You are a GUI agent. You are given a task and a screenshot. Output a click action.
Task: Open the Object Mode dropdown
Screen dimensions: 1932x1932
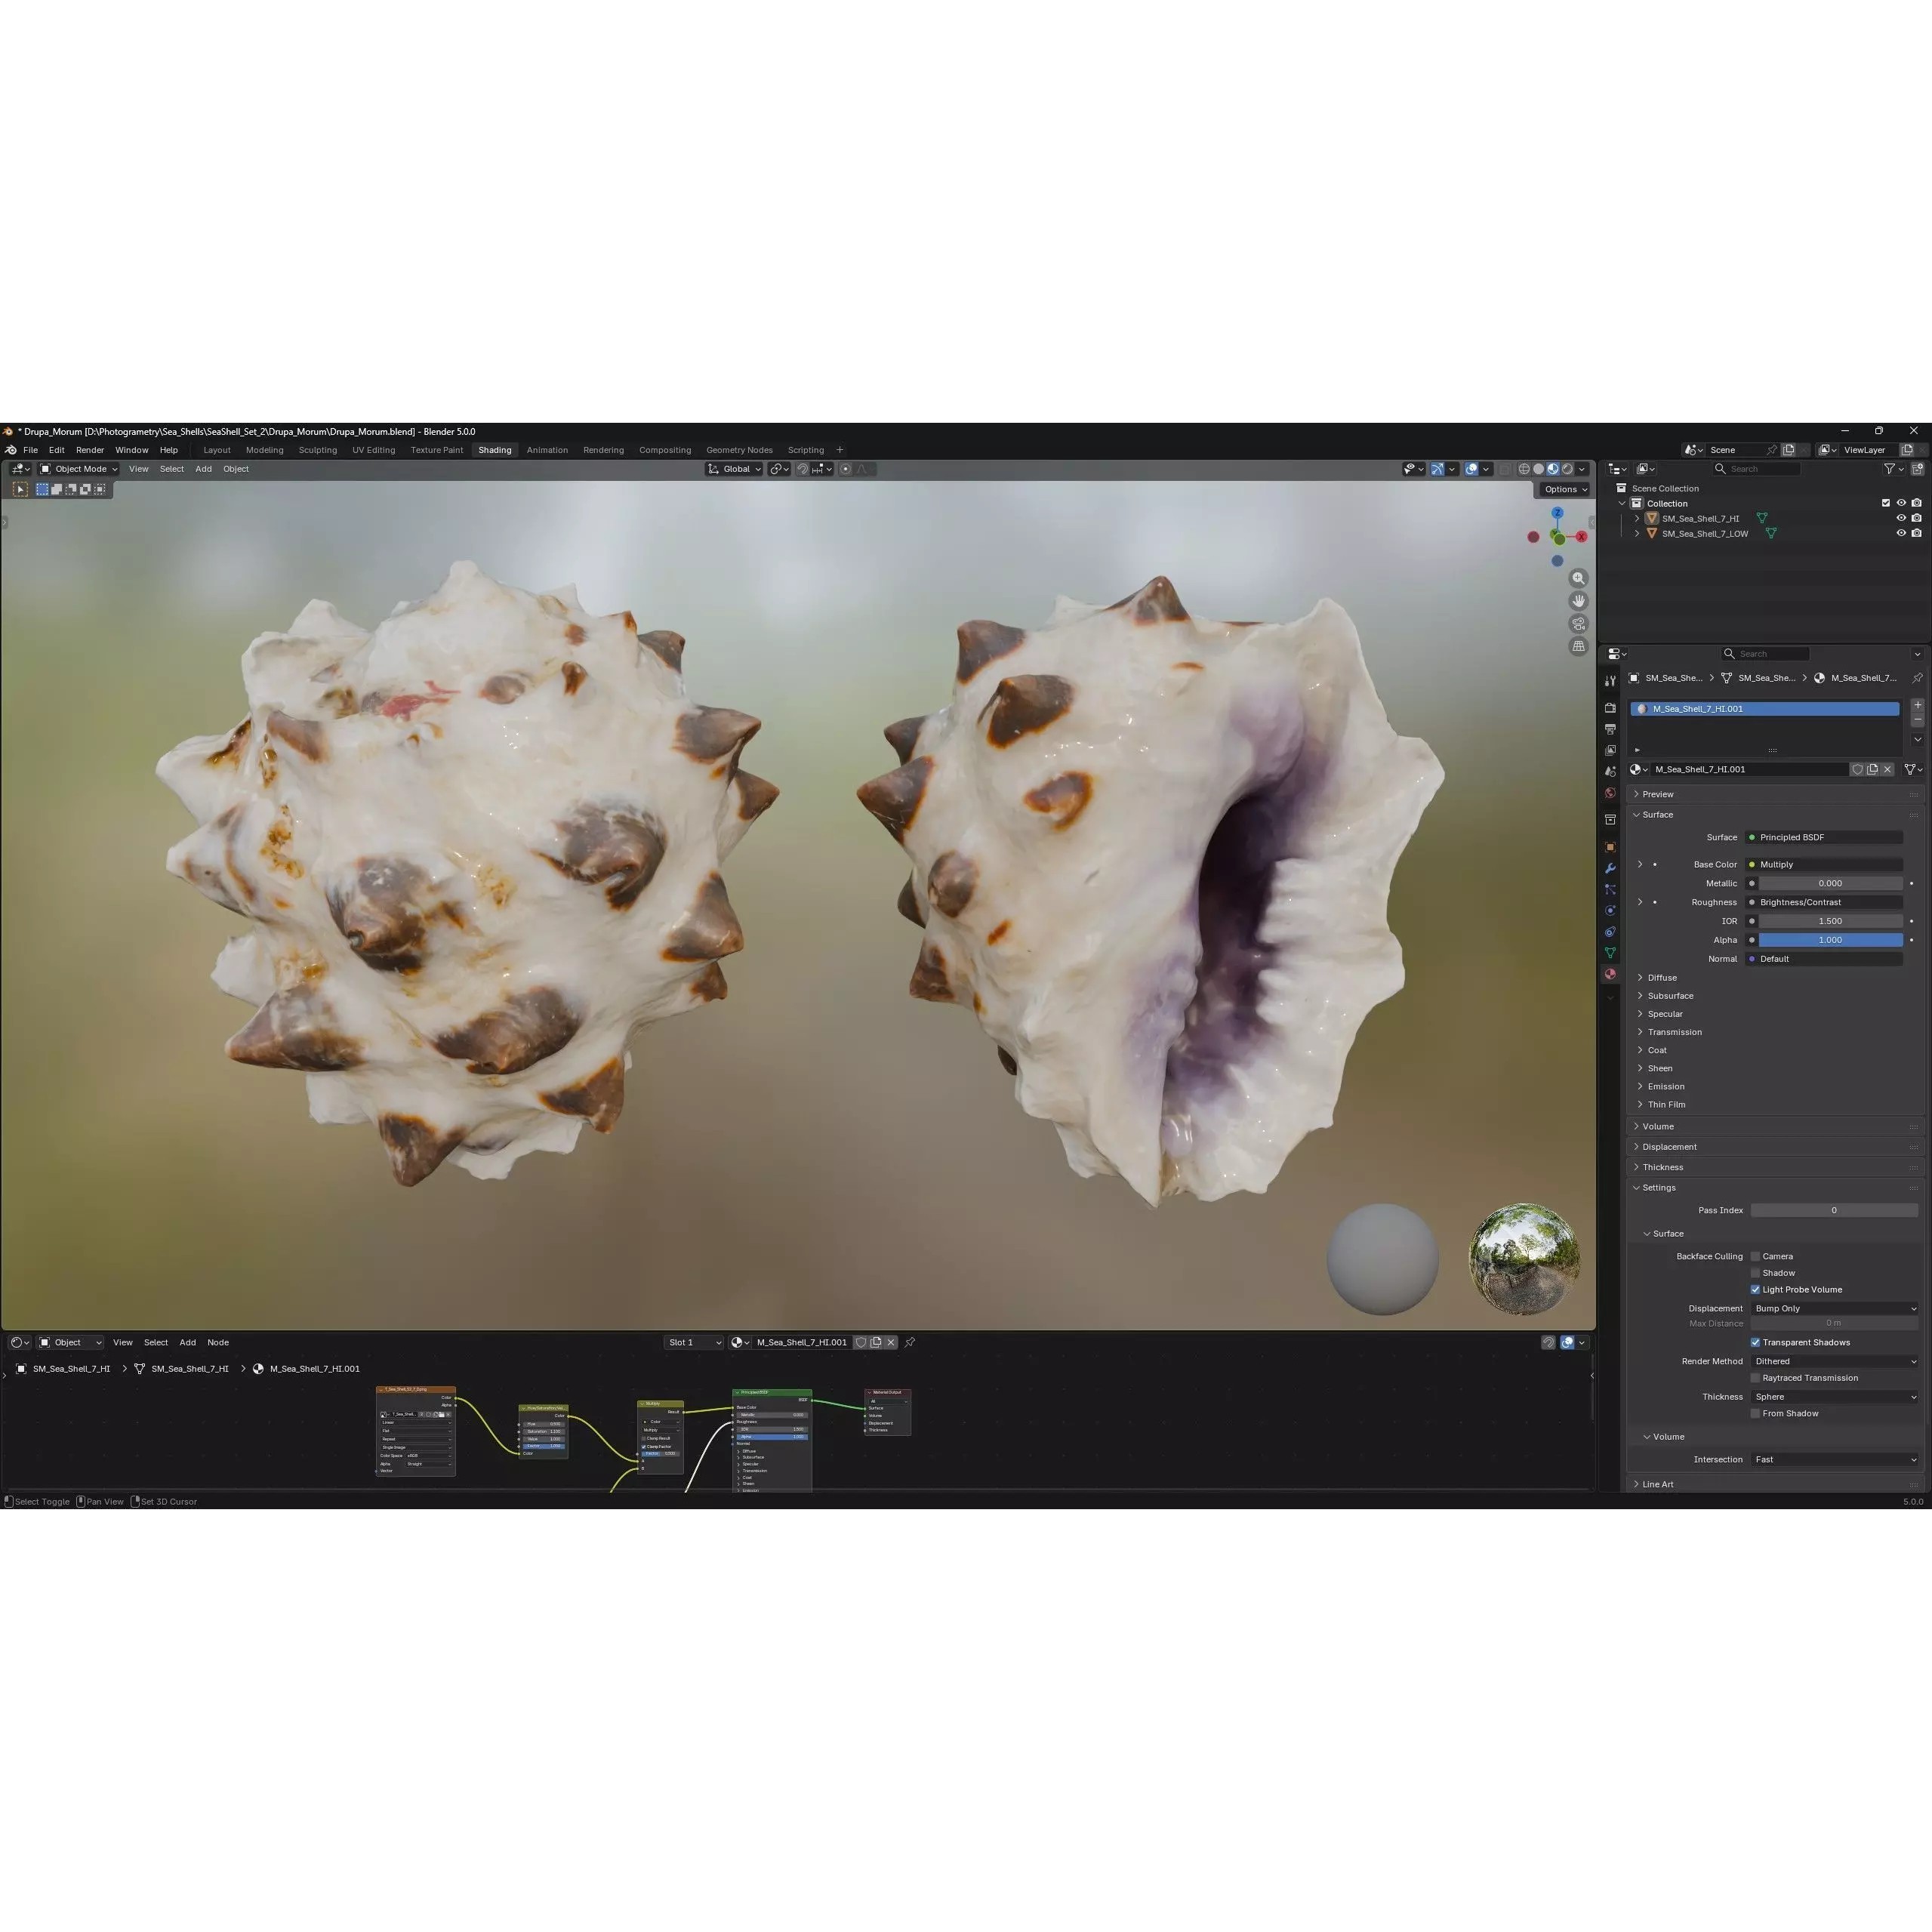pos(80,468)
